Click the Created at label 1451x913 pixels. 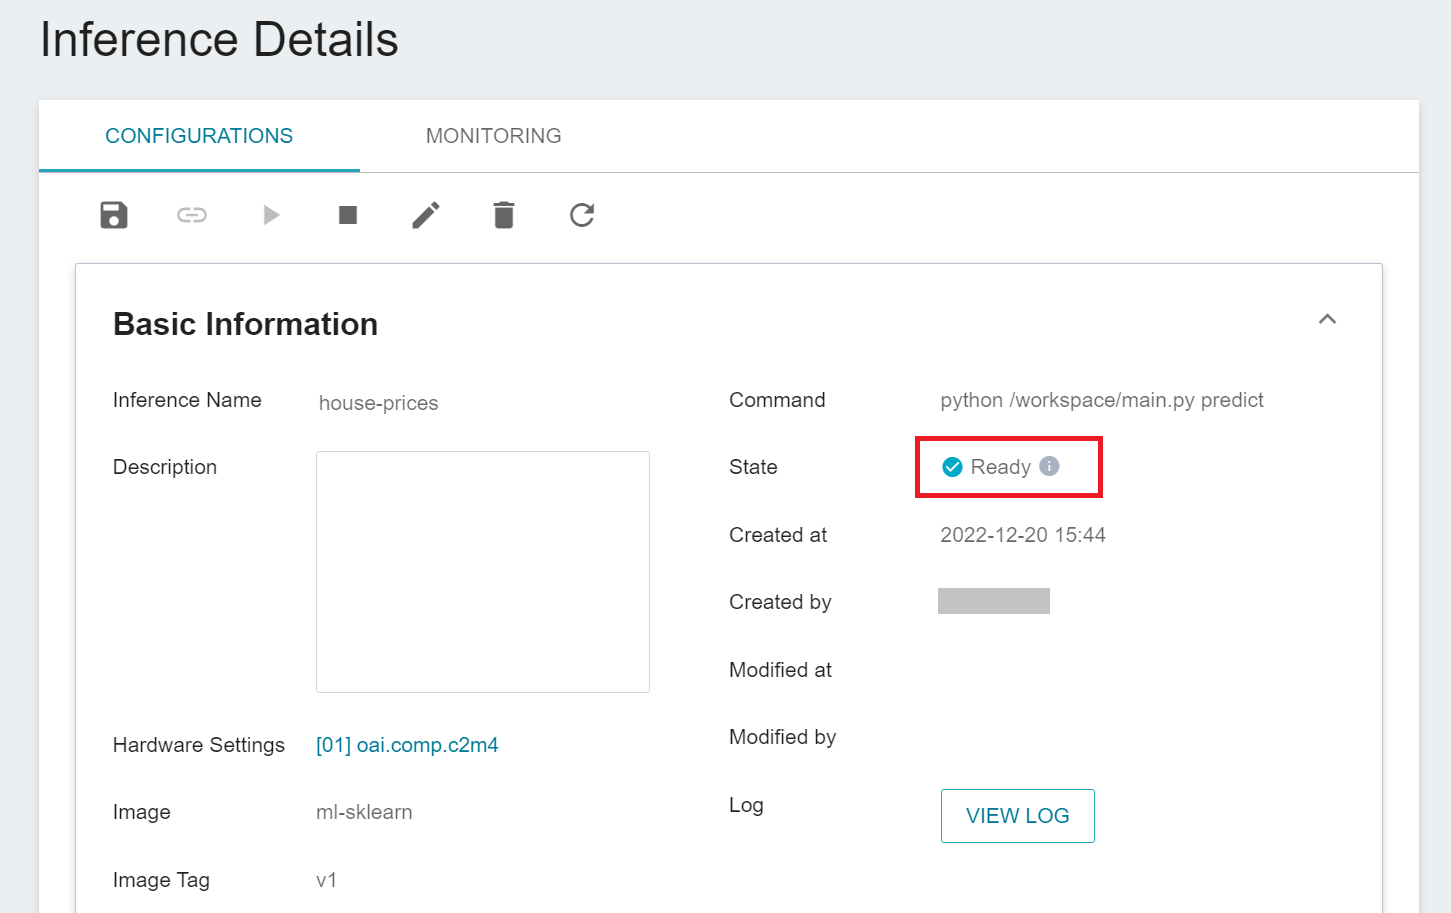pyautogui.click(x=778, y=535)
